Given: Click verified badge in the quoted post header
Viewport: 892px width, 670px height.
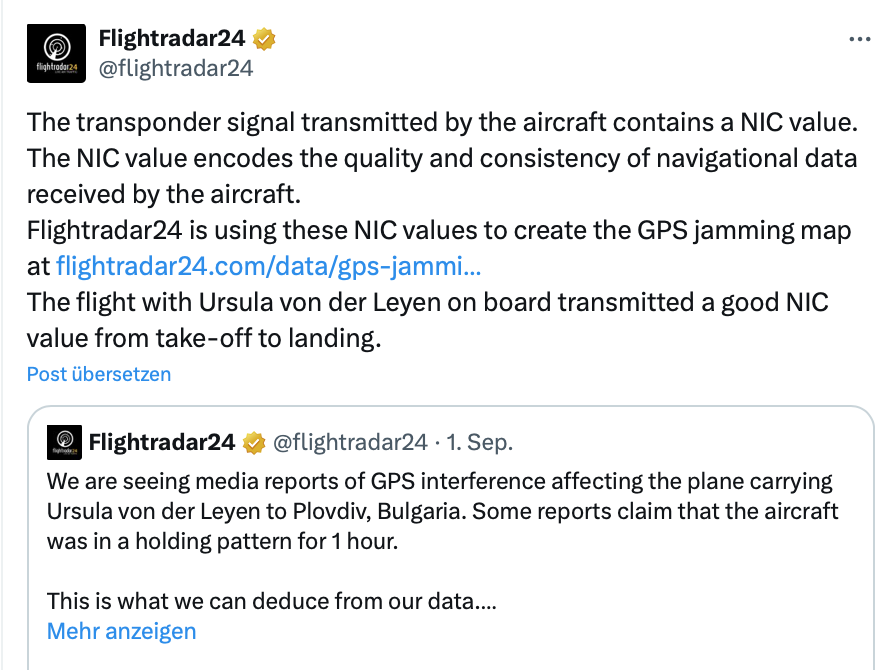Looking at the screenshot, I should [255, 442].
